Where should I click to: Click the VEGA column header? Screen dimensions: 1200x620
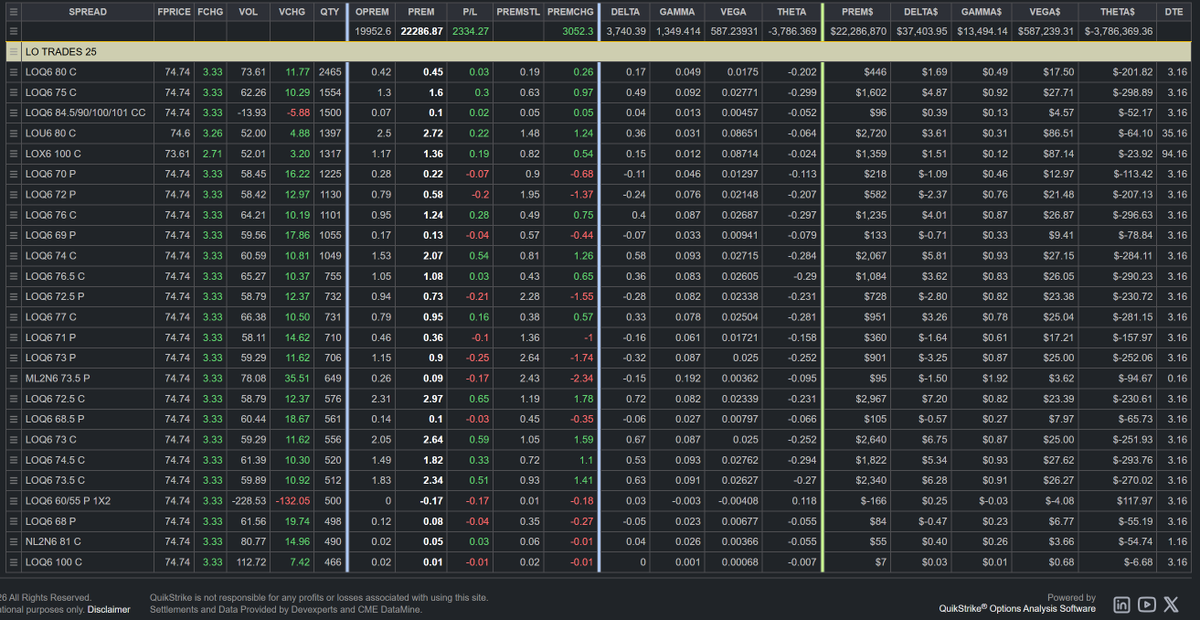(x=732, y=11)
